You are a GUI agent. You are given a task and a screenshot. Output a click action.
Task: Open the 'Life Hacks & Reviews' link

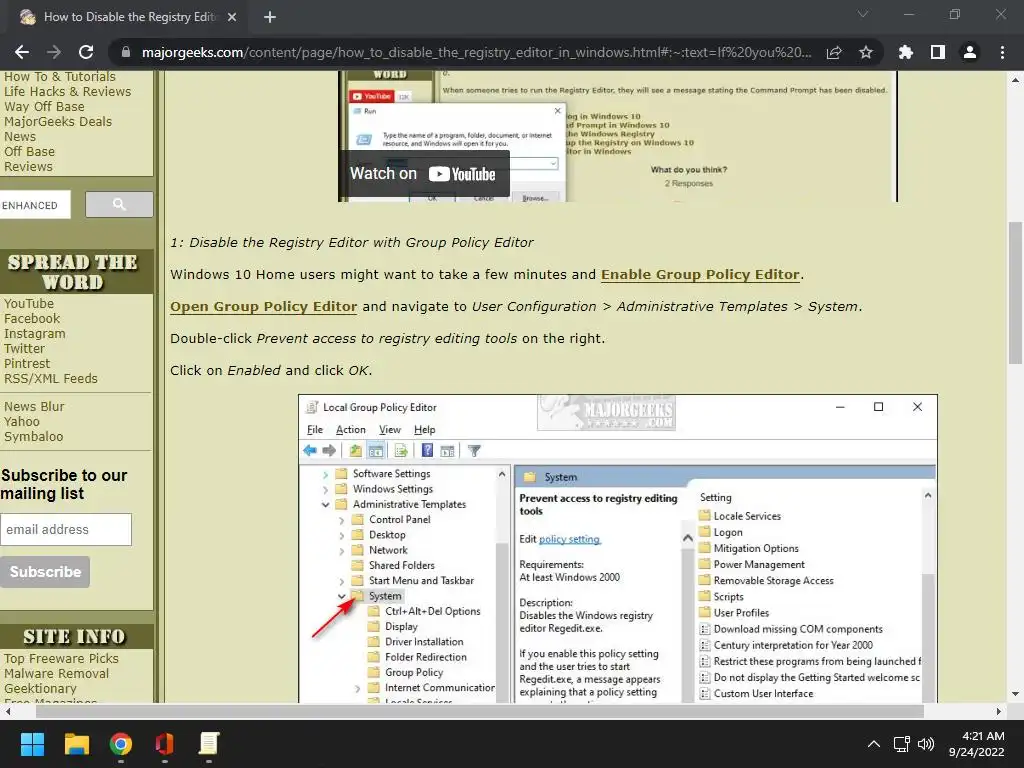pos(67,91)
